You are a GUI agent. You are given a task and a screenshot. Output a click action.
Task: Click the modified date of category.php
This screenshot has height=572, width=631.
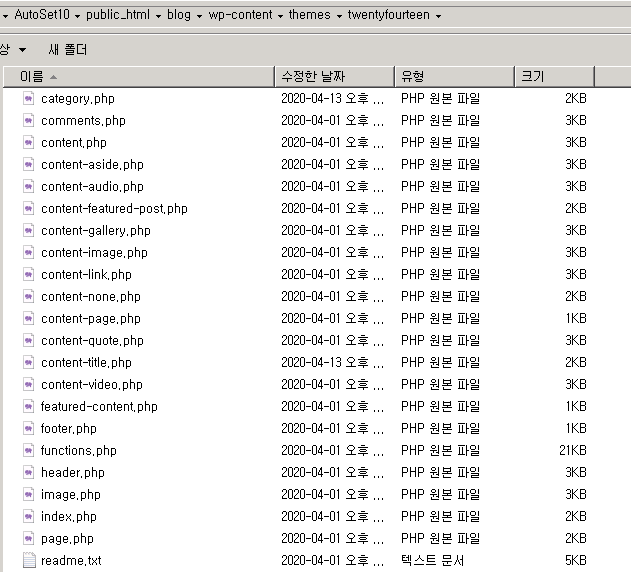(x=332, y=99)
